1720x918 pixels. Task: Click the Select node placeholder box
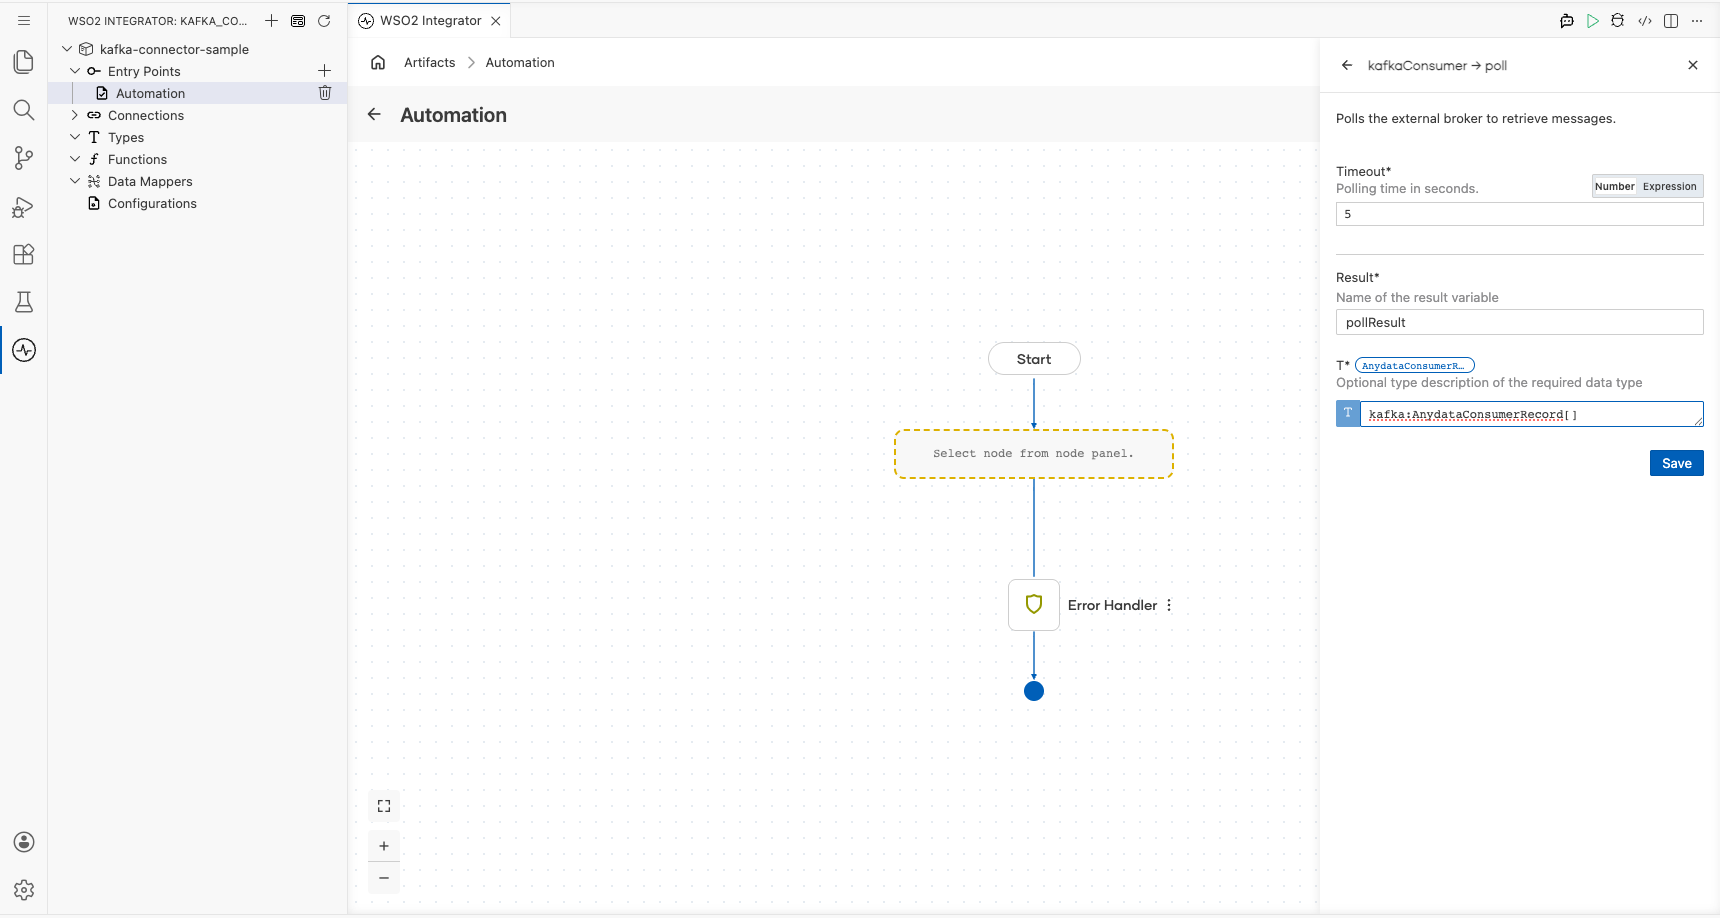1034,454
